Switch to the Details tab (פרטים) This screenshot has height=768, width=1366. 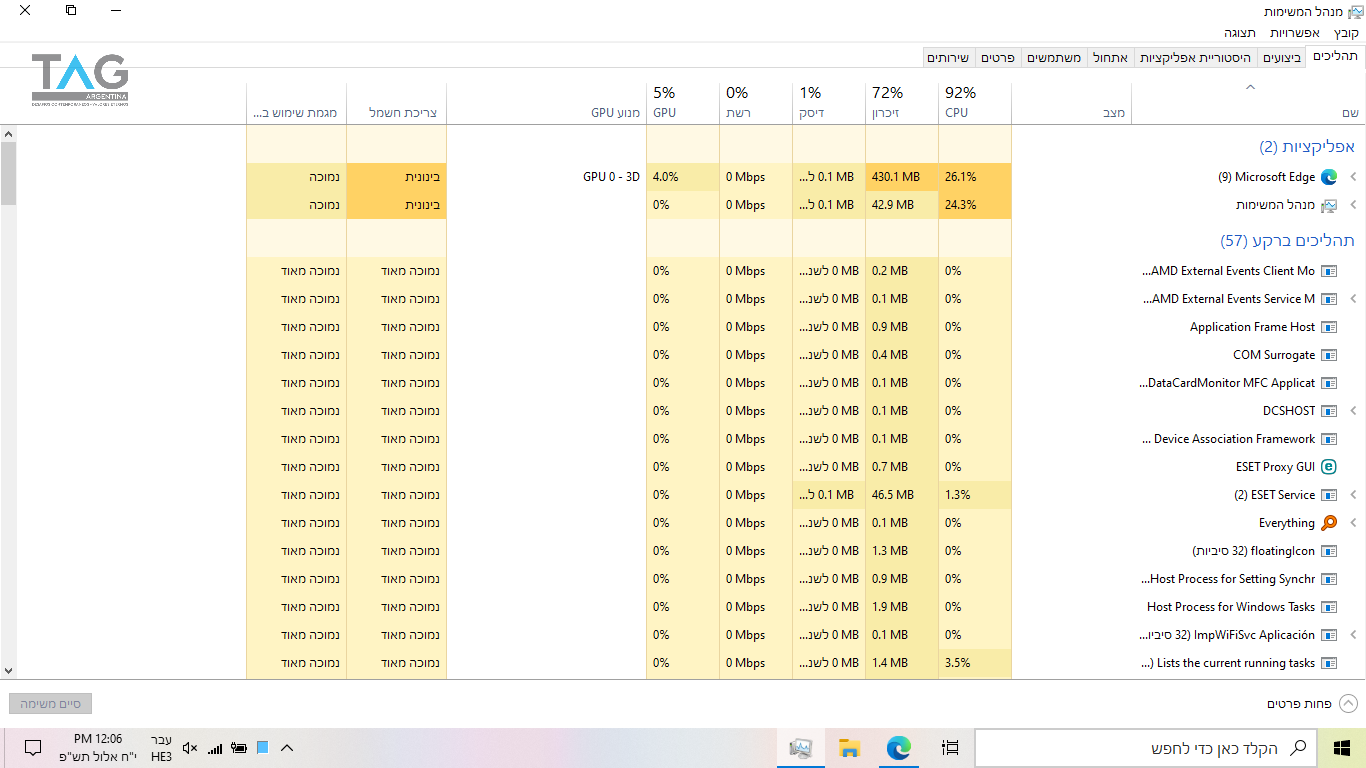pos(997,58)
